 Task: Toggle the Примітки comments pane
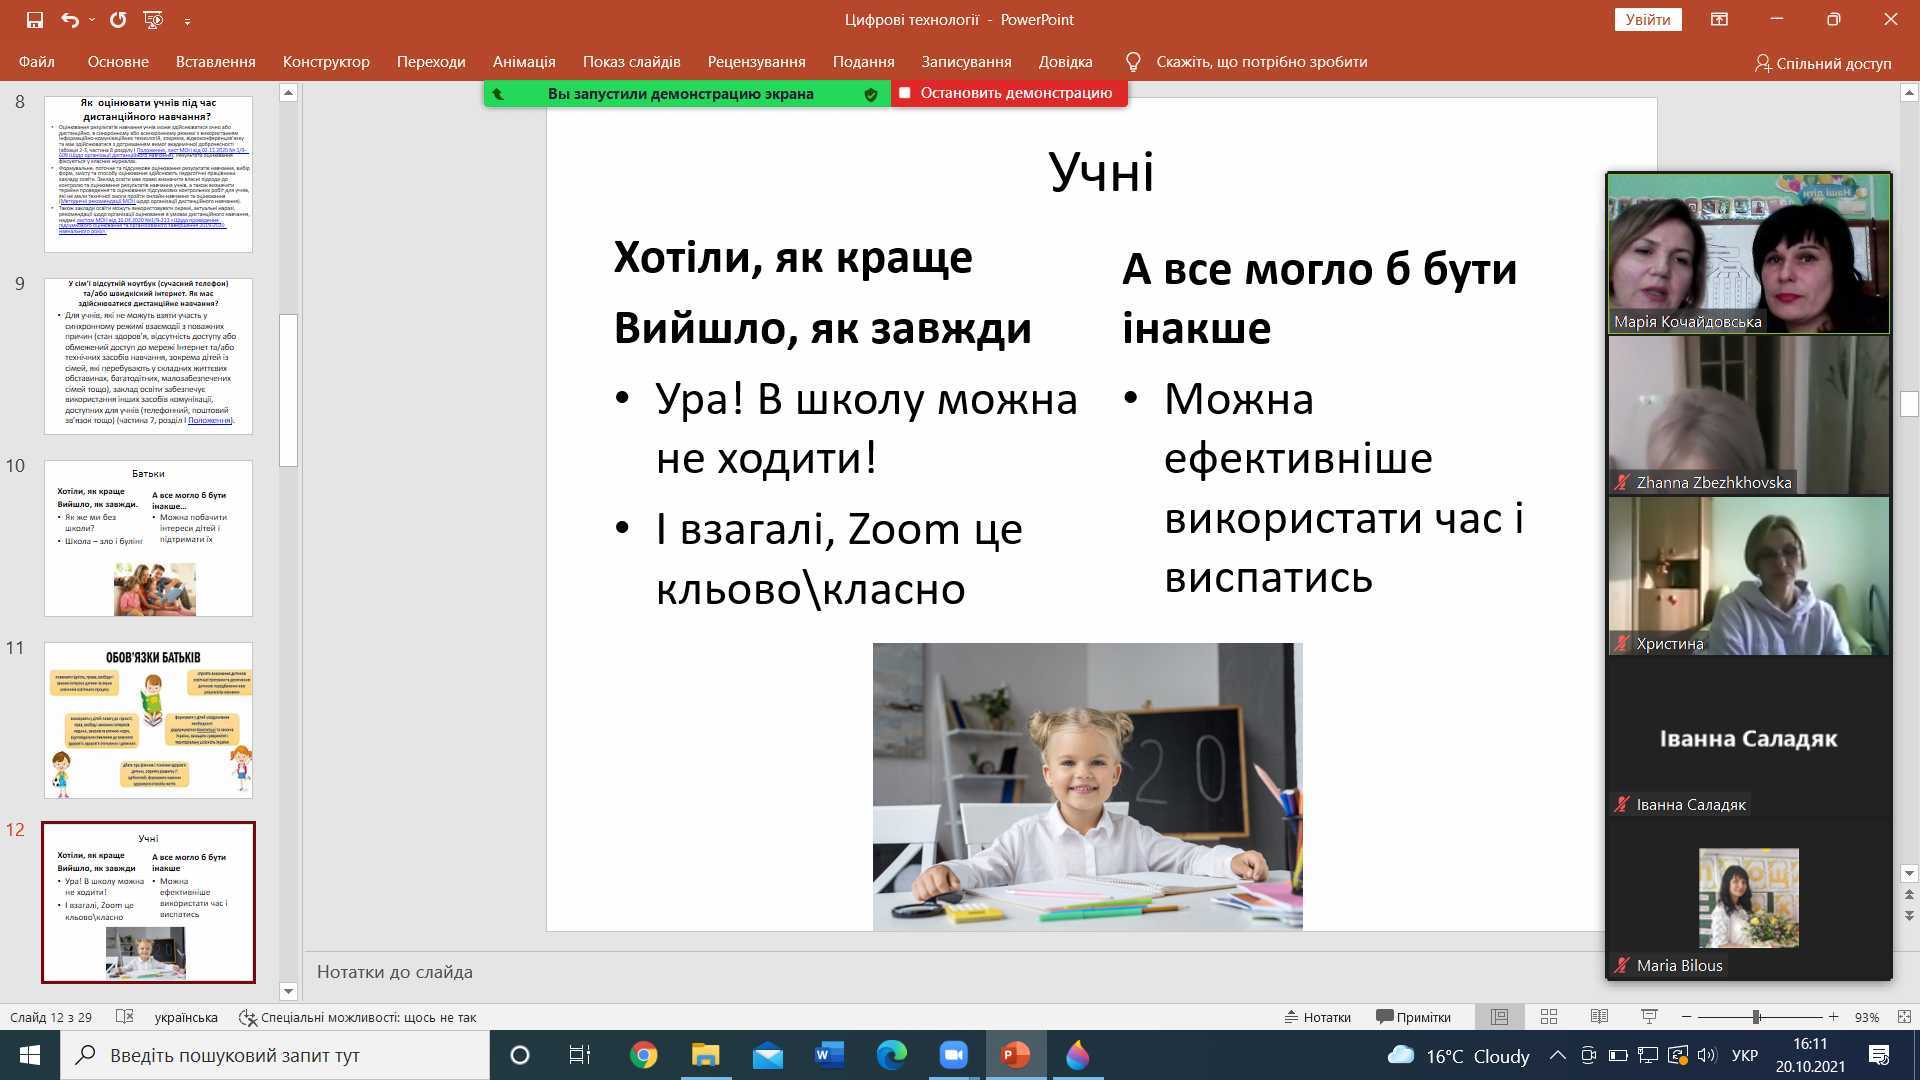1413,1017
